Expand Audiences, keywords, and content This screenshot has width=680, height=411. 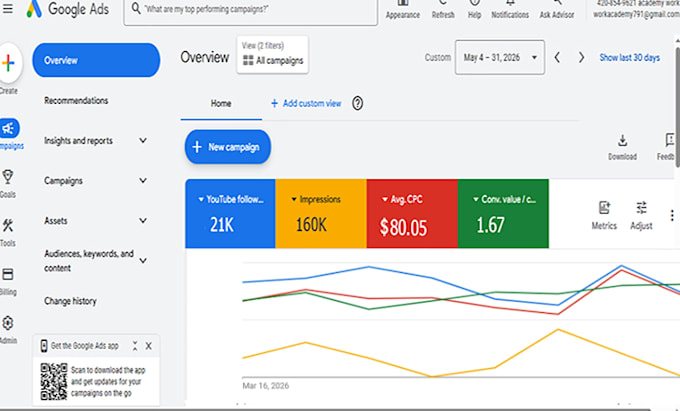tap(96, 261)
